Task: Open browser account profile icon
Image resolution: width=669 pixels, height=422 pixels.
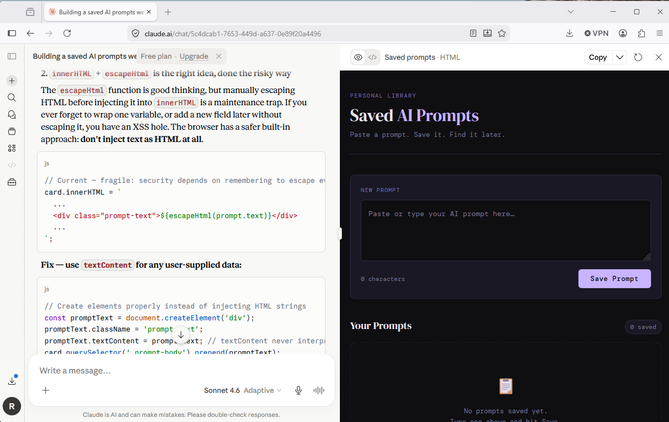Action: point(623,33)
